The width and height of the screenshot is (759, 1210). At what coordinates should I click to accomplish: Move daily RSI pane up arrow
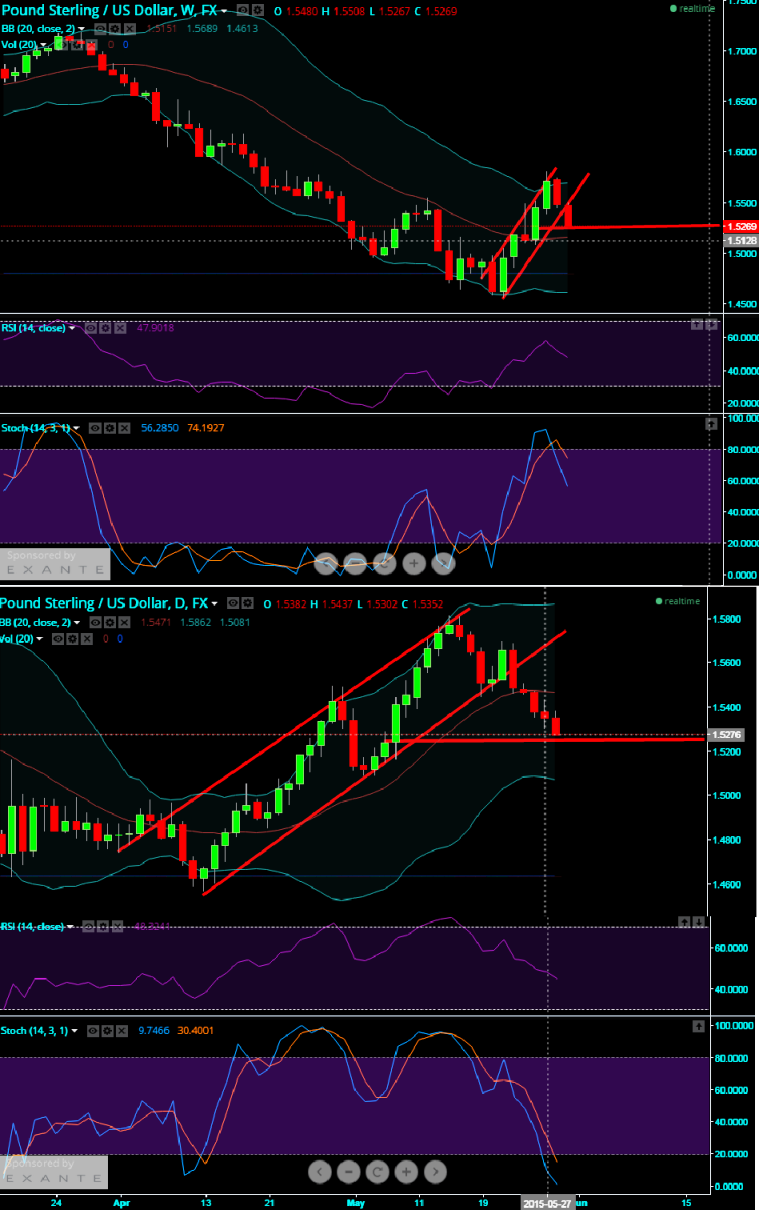tap(684, 922)
